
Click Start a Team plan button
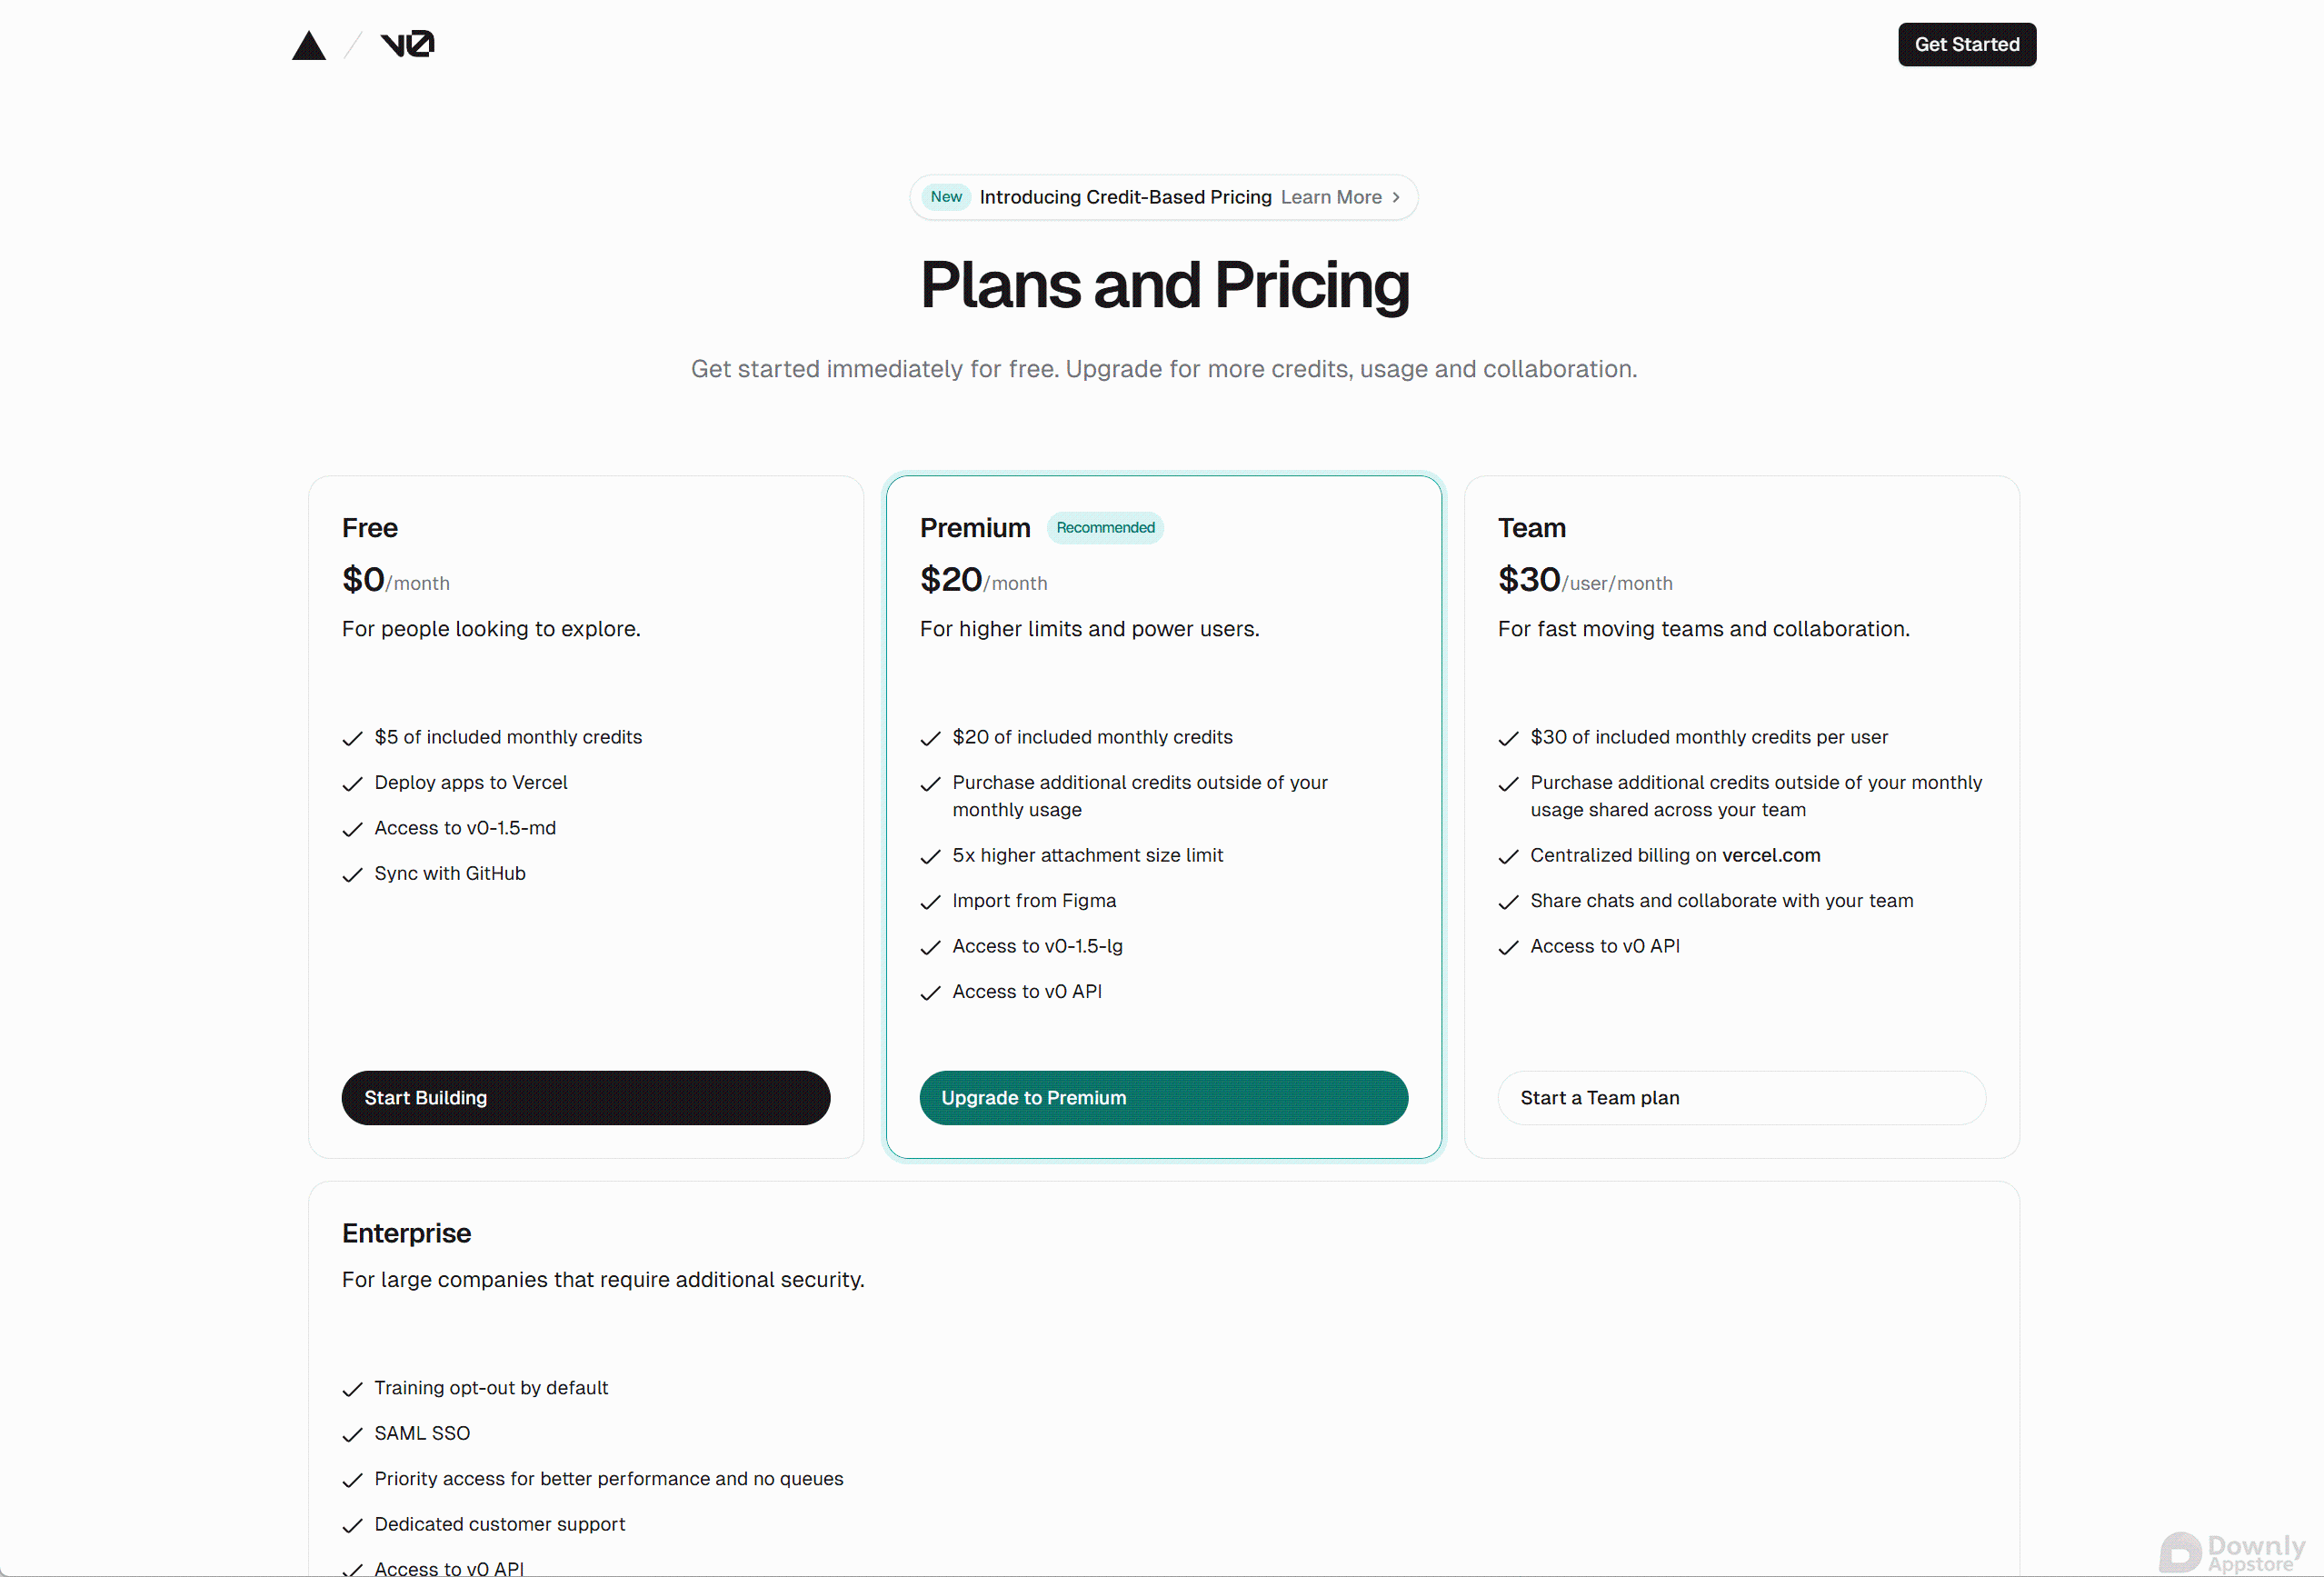[1742, 1098]
